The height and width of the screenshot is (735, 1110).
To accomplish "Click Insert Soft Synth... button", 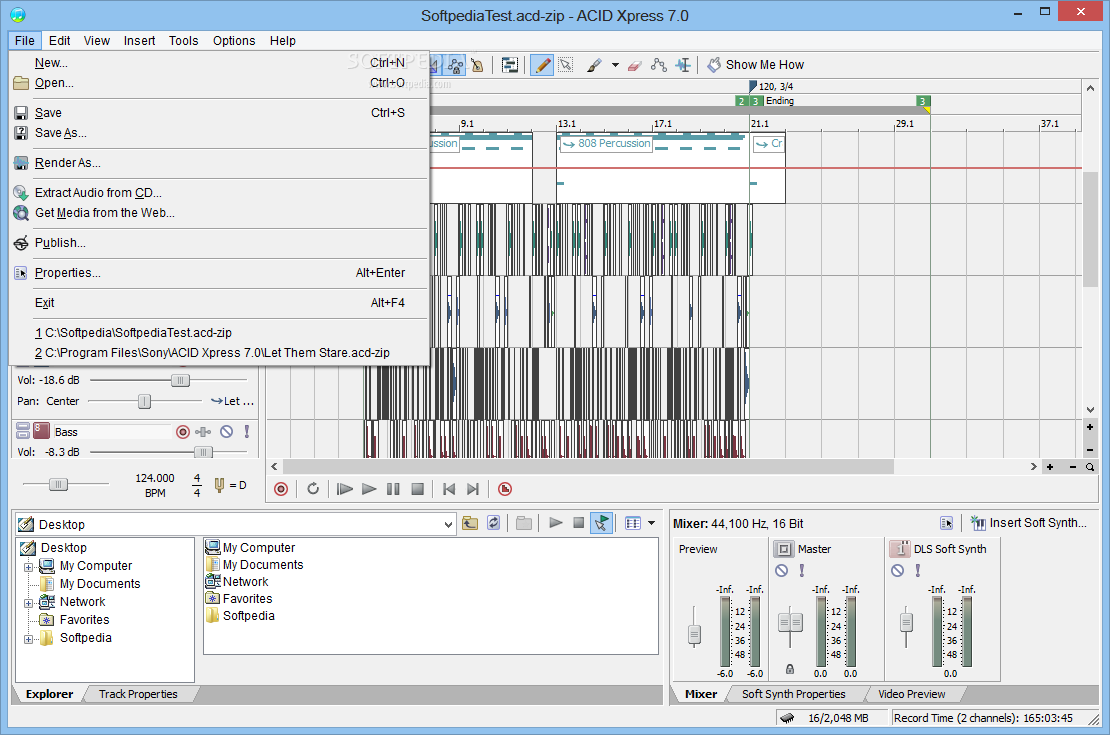I will point(1029,523).
